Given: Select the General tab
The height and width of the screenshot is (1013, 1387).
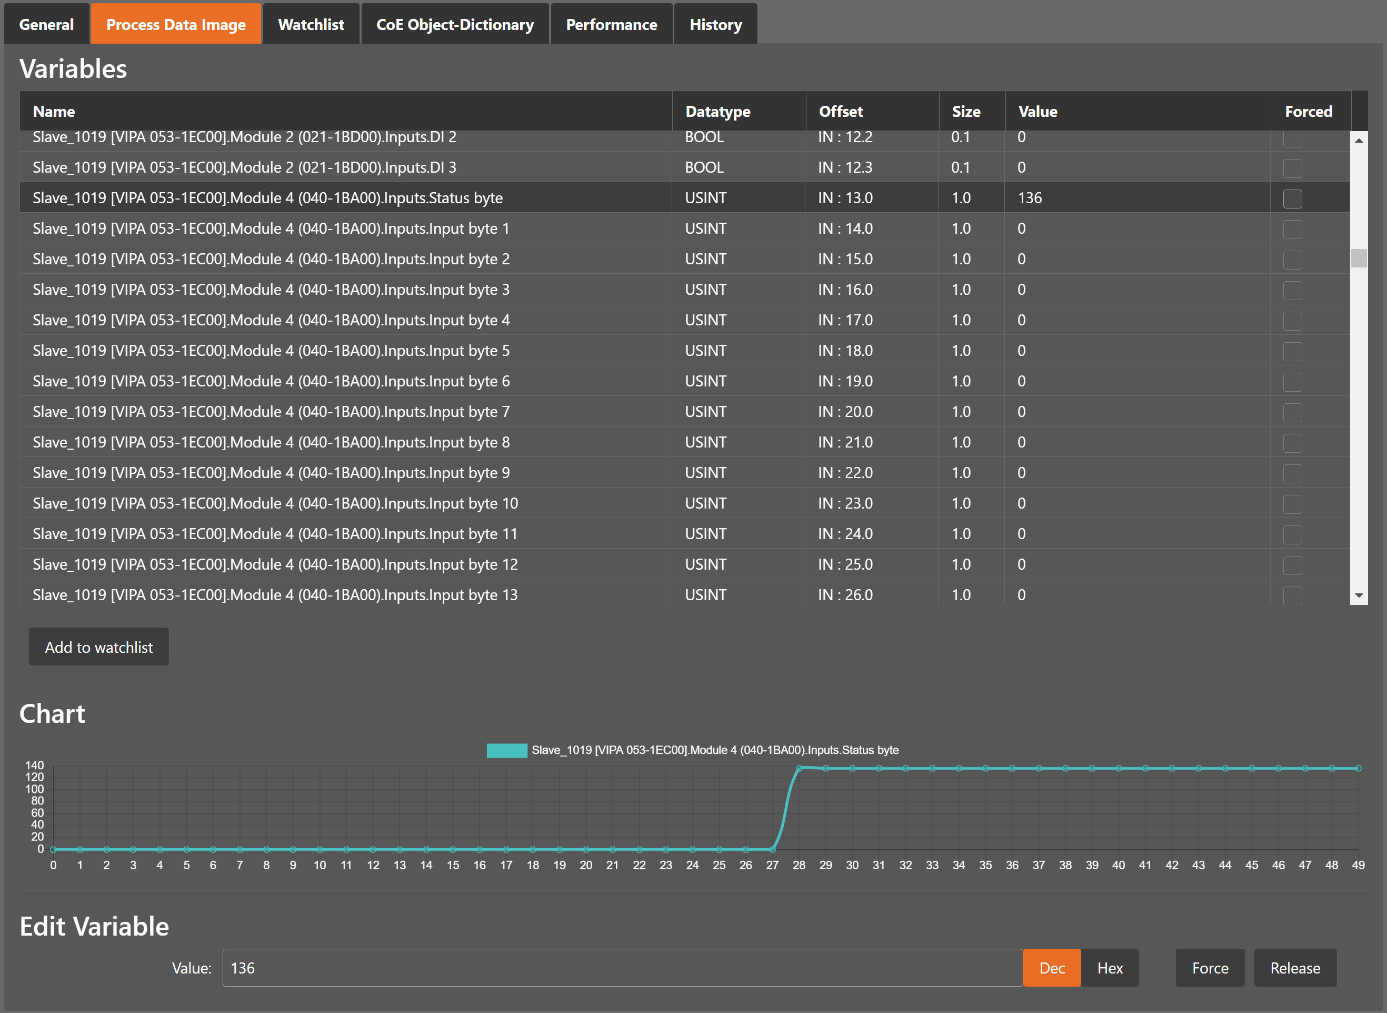Looking at the screenshot, I should pyautogui.click(x=46, y=24).
